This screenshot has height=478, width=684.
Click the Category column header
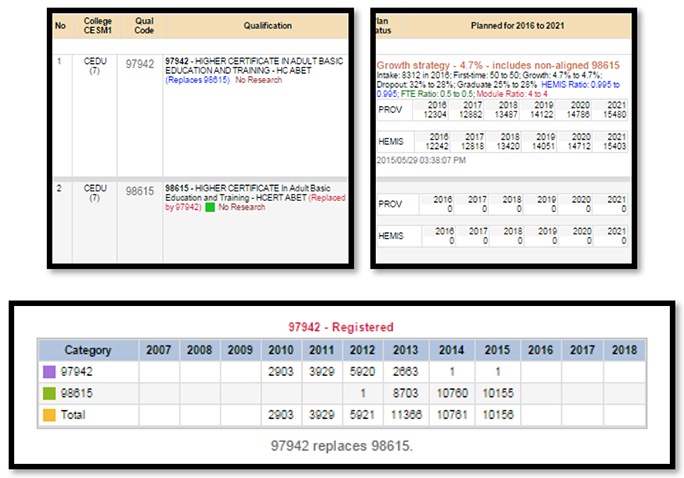click(x=88, y=350)
